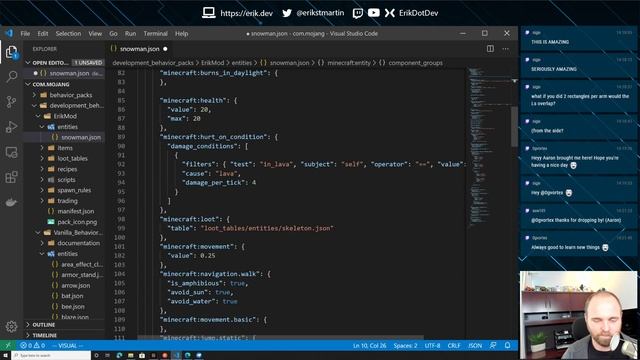Click minecraftentity in the breadcrumb
The image size is (640, 360).
pyautogui.click(x=349, y=63)
